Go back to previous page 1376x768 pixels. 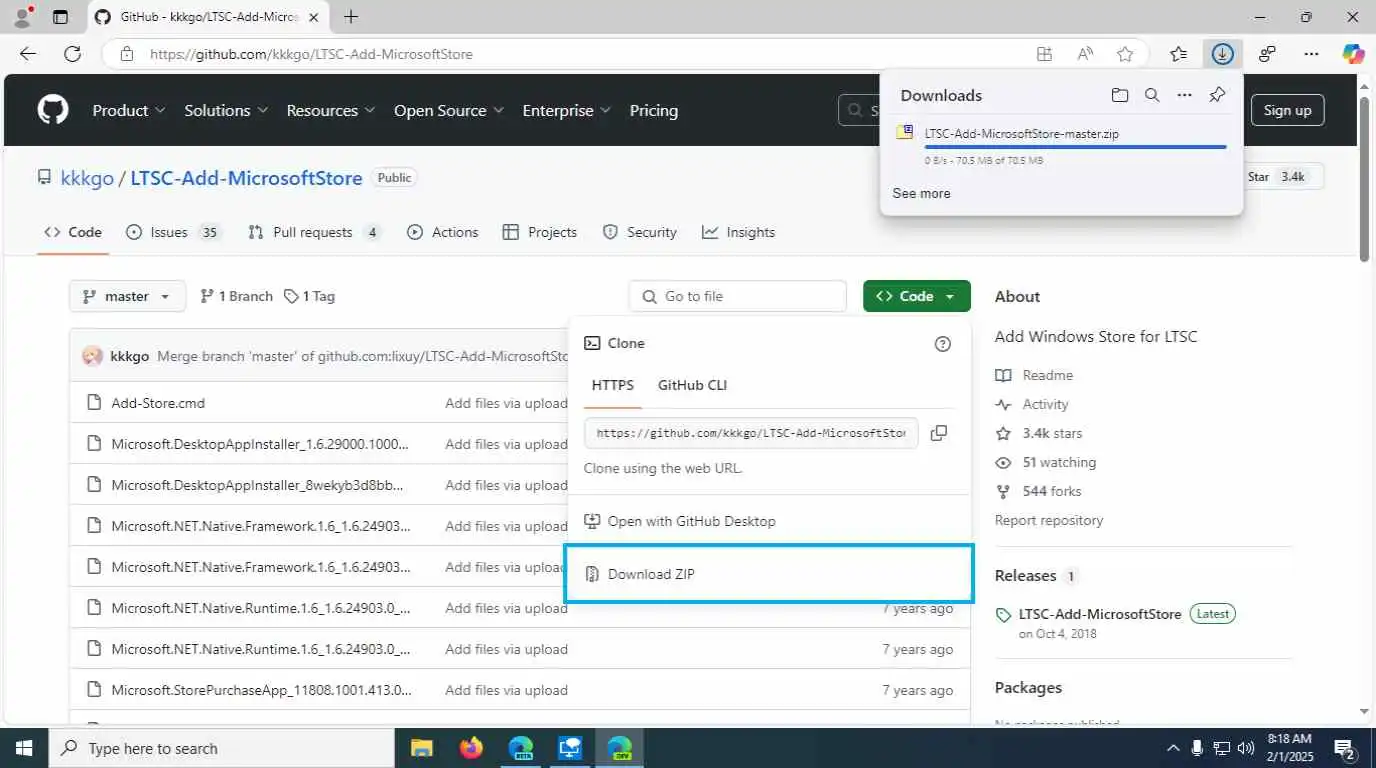click(28, 54)
